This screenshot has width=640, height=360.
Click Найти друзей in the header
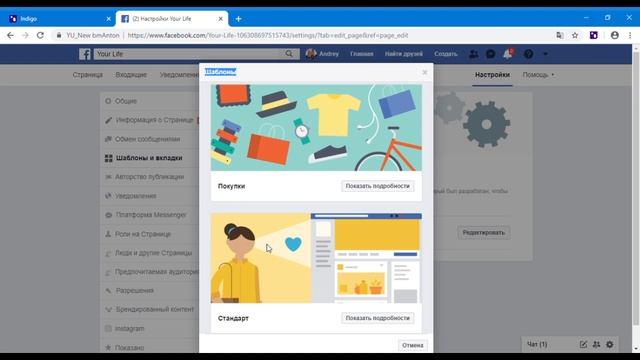click(404, 54)
